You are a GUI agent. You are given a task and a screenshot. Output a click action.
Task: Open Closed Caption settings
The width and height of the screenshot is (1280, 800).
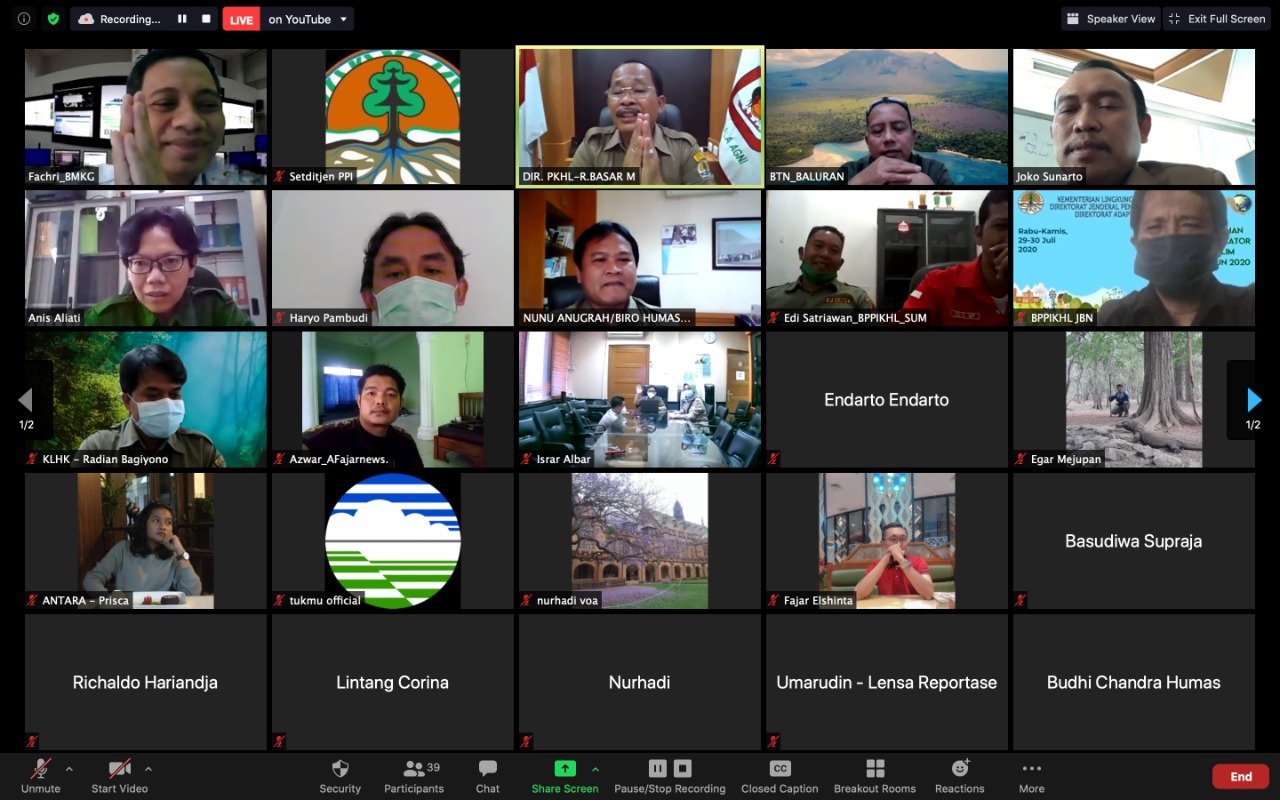point(779,775)
